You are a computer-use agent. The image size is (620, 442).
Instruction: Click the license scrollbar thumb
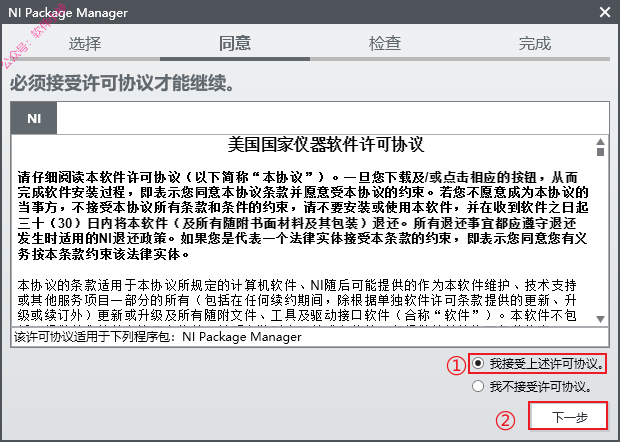tap(600, 152)
